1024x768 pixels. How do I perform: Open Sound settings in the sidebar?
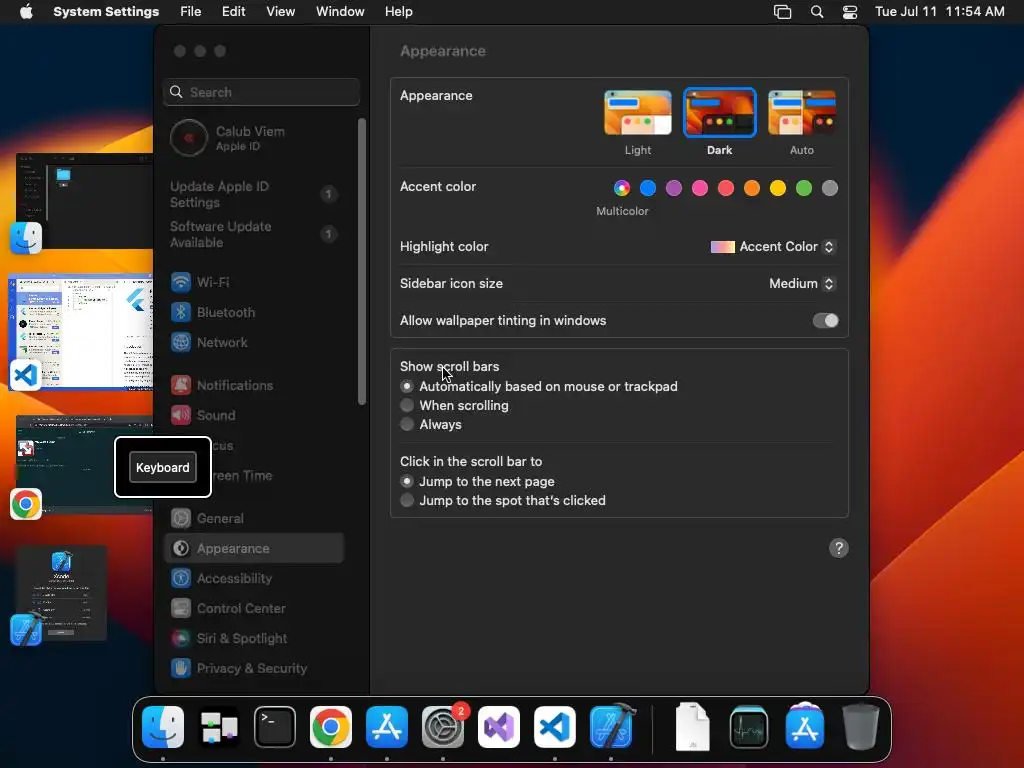254,415
